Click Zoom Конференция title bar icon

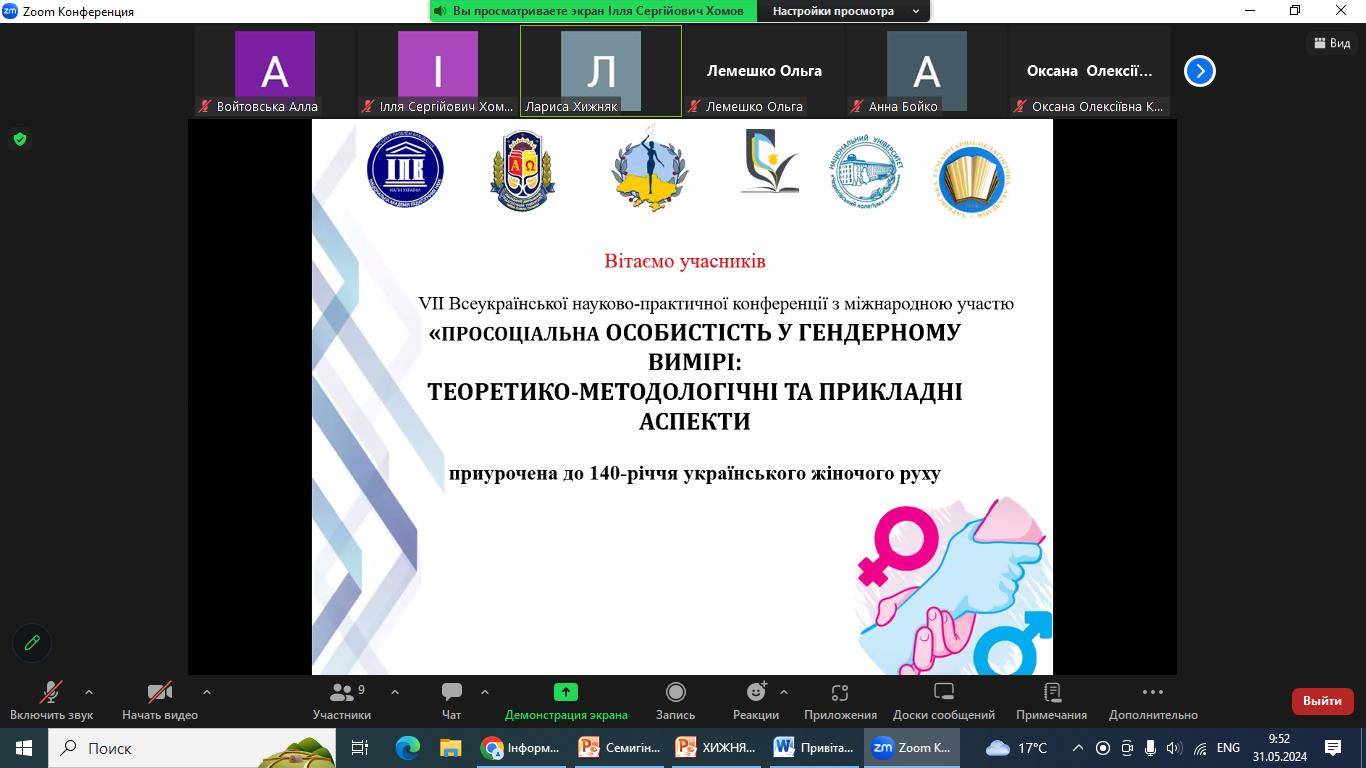pos(10,11)
